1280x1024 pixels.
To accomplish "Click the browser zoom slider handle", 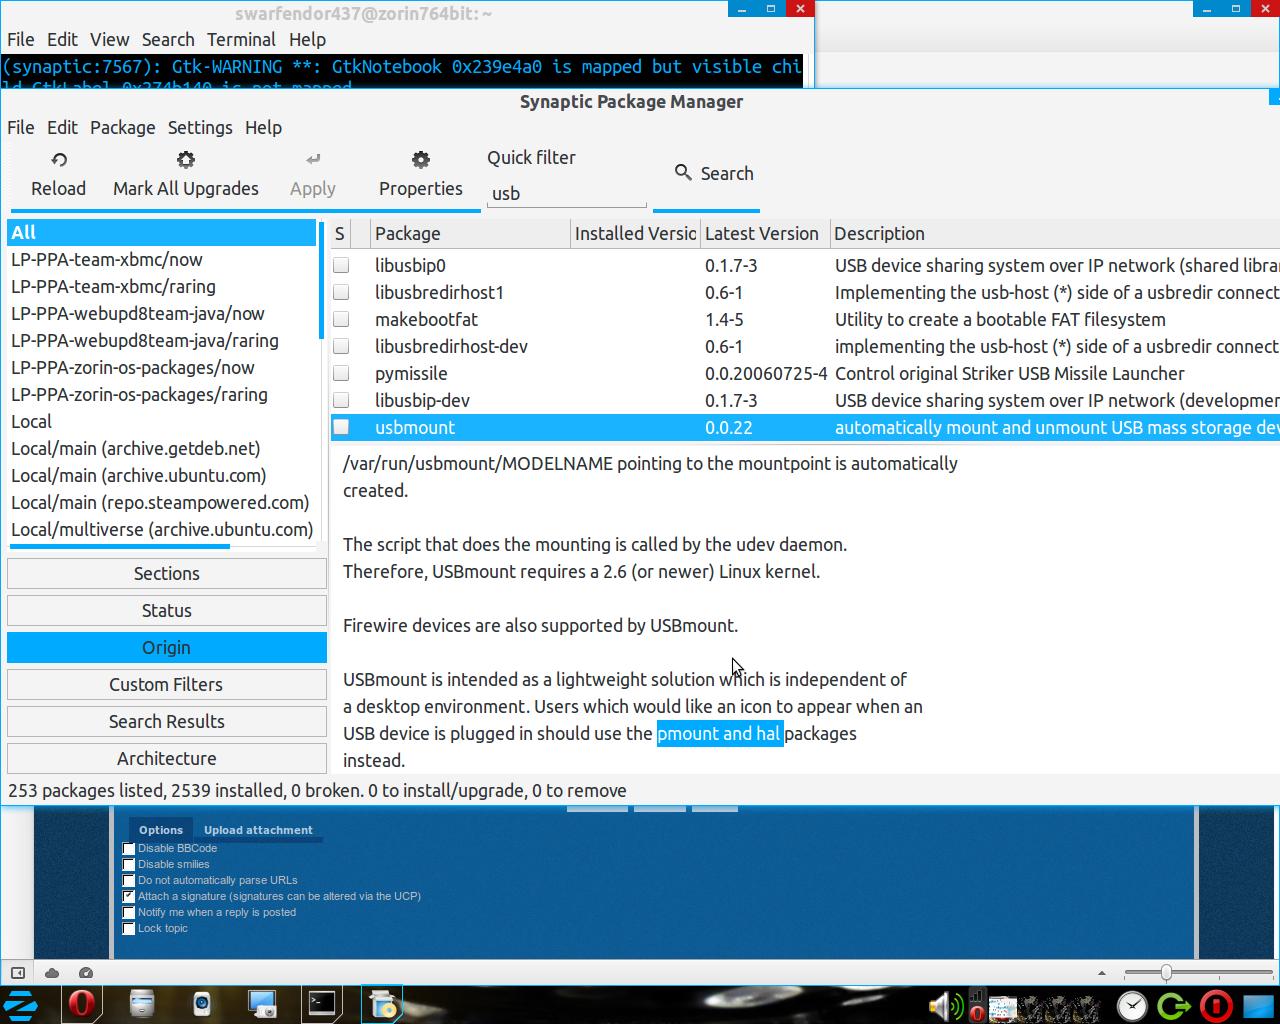I will pyautogui.click(x=1166, y=973).
